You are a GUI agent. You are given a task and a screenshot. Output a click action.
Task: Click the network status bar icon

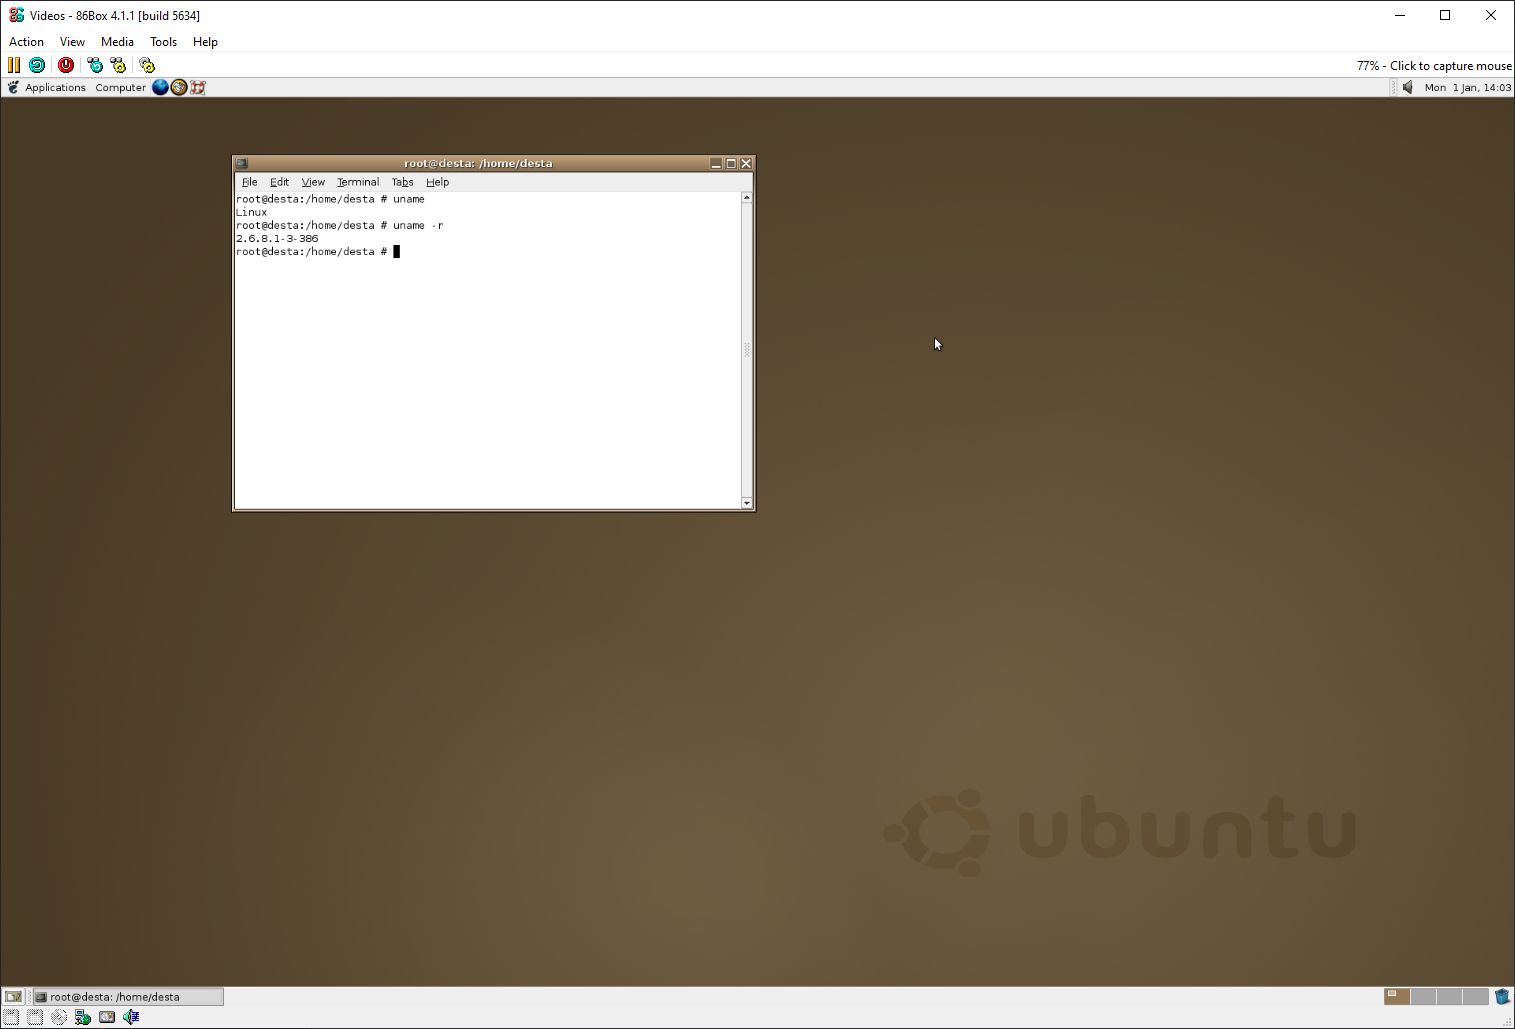pyautogui.click(x=83, y=1017)
